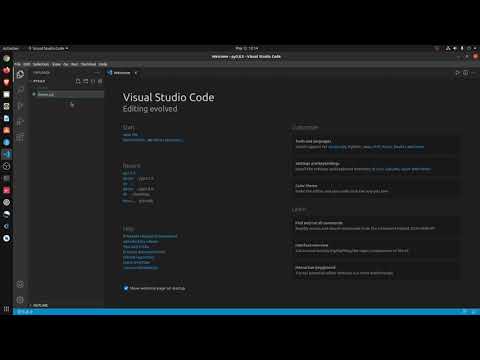The width and height of the screenshot is (480, 360).
Task: Click the project indicator in status bar
Action: (x=25, y=311)
